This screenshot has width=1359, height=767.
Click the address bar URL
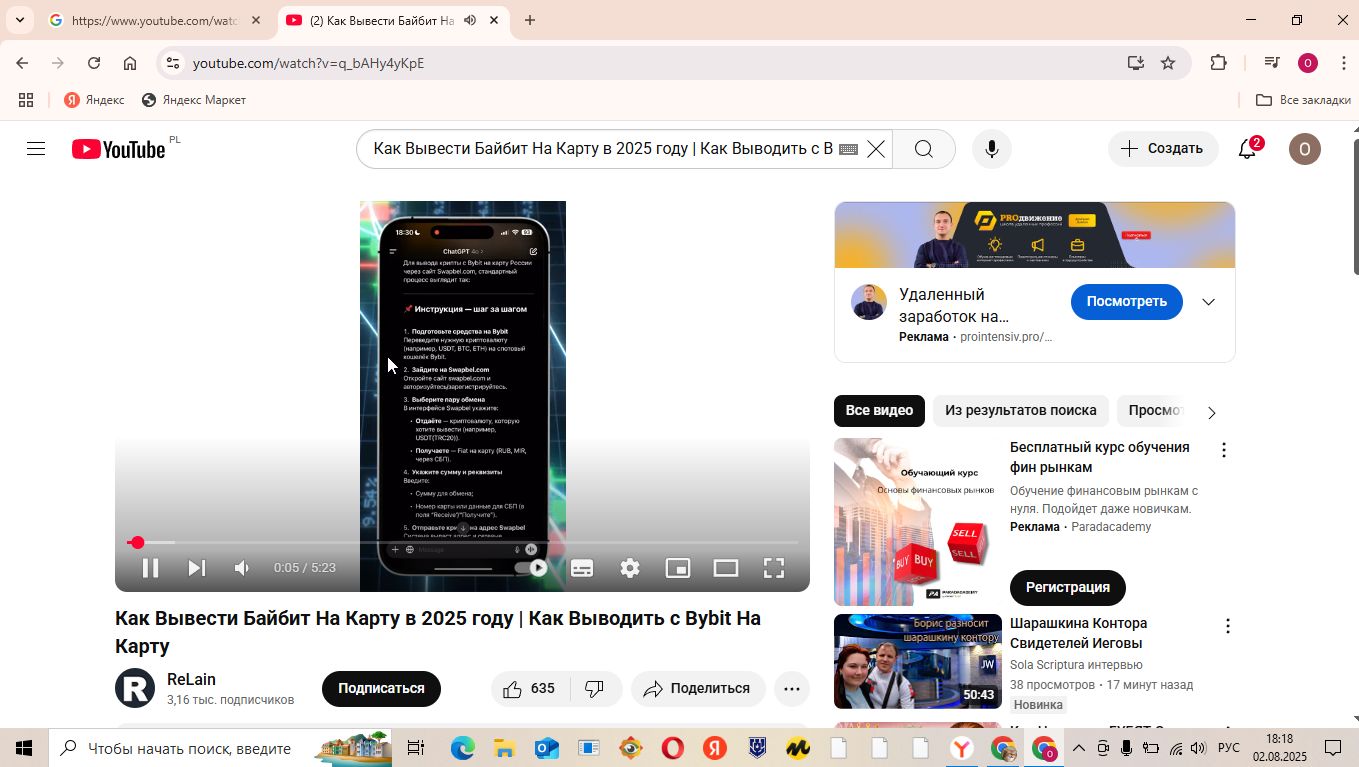309,63
